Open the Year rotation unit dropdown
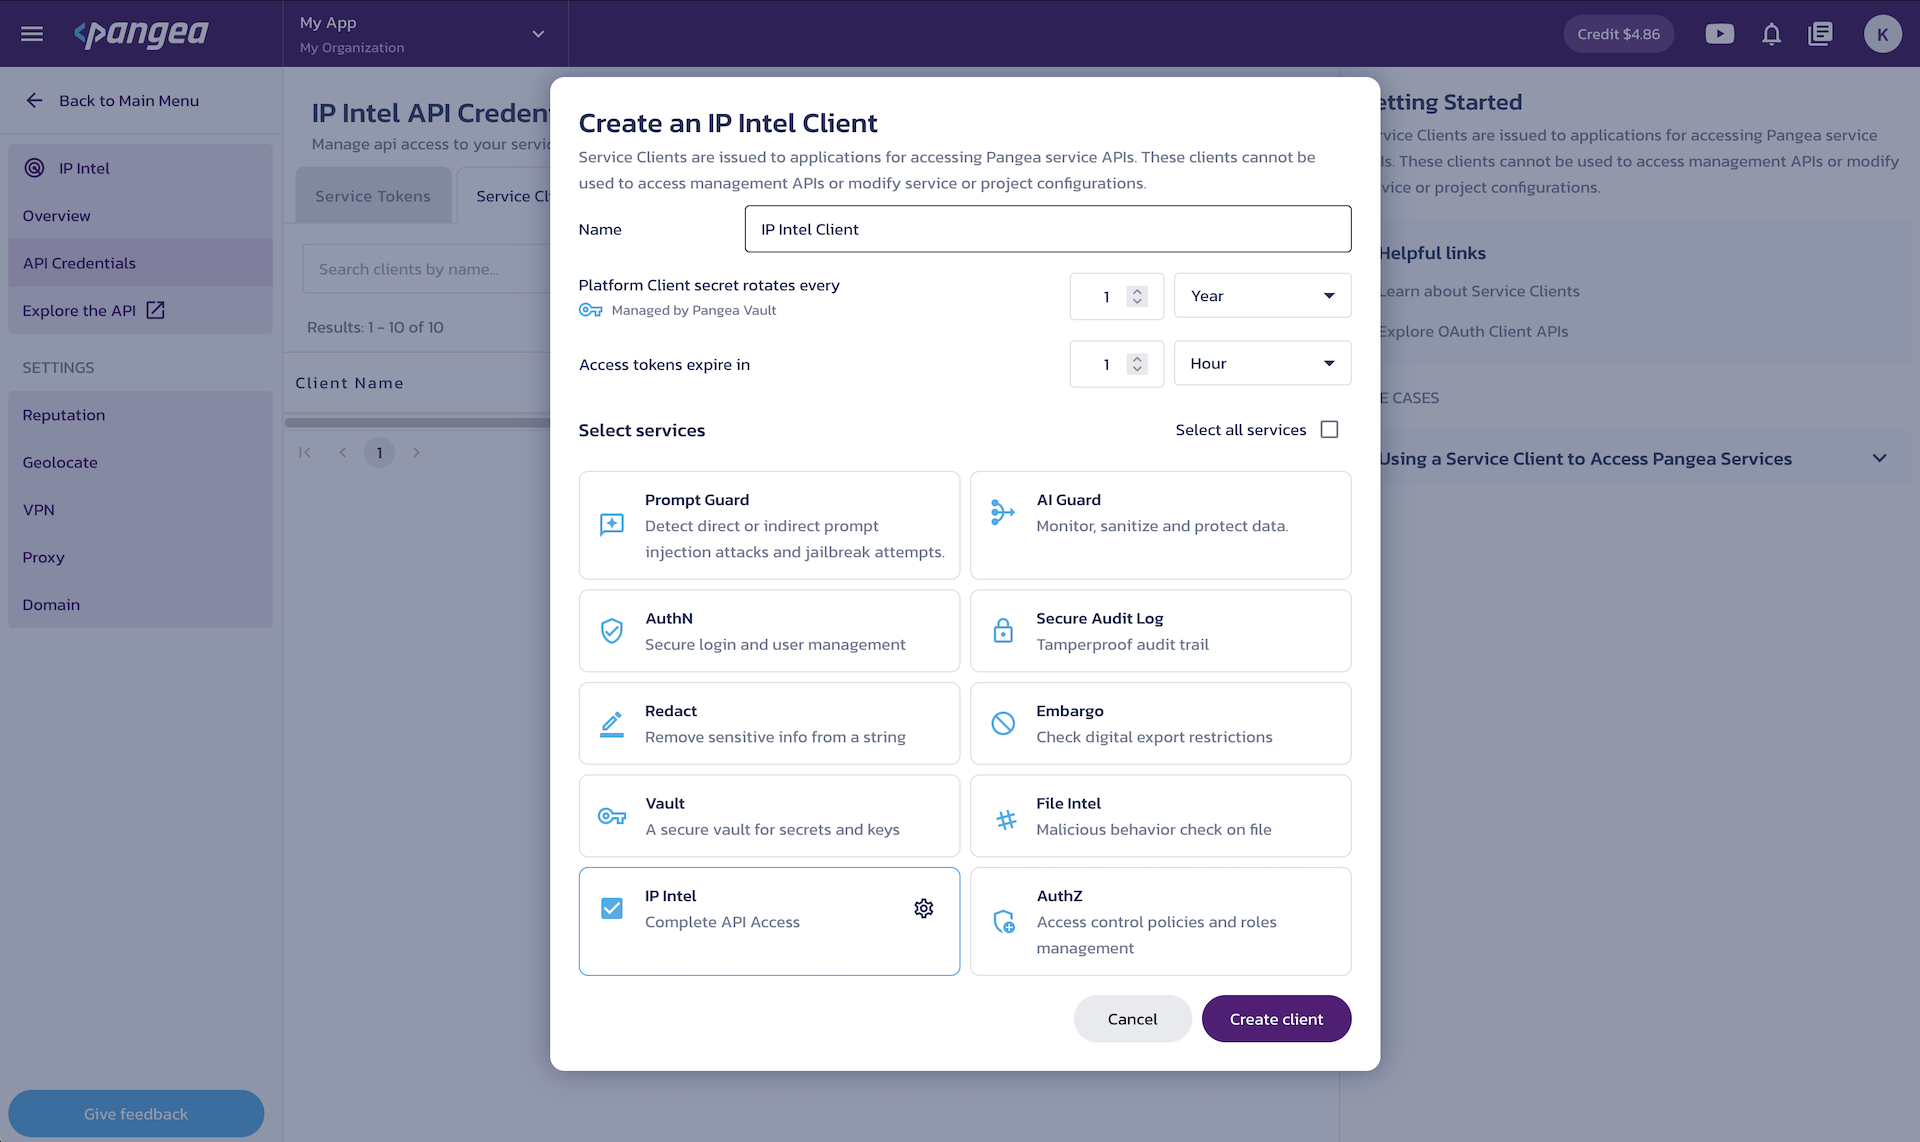This screenshot has width=1920, height=1142. tap(1262, 296)
